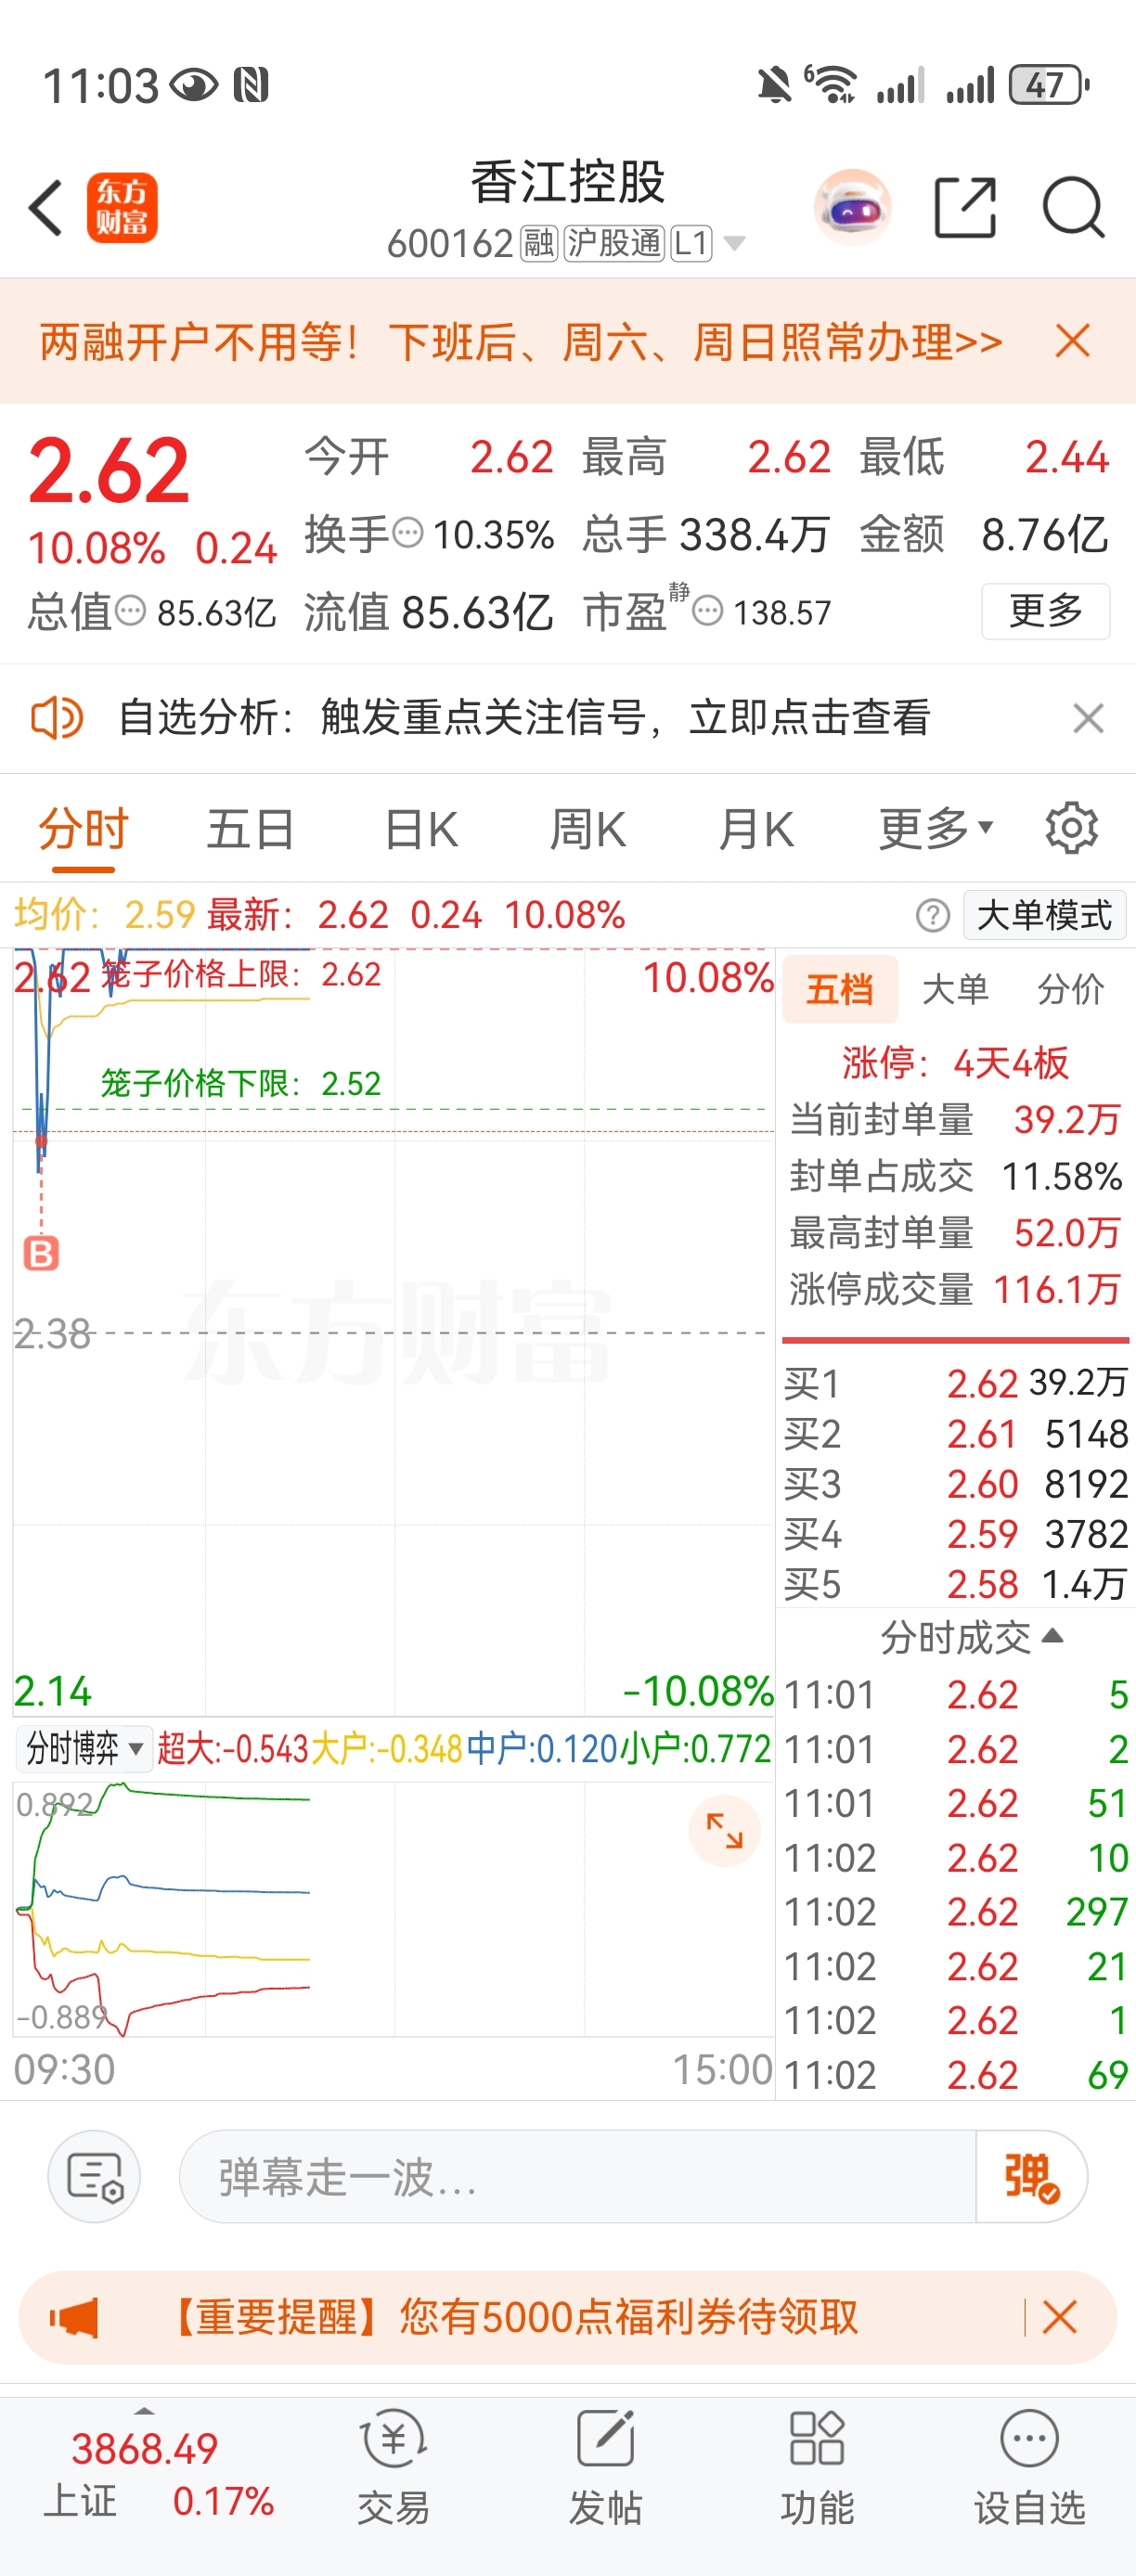
Task: Tap the 11:02 trade row with 297
Action: [955, 1912]
